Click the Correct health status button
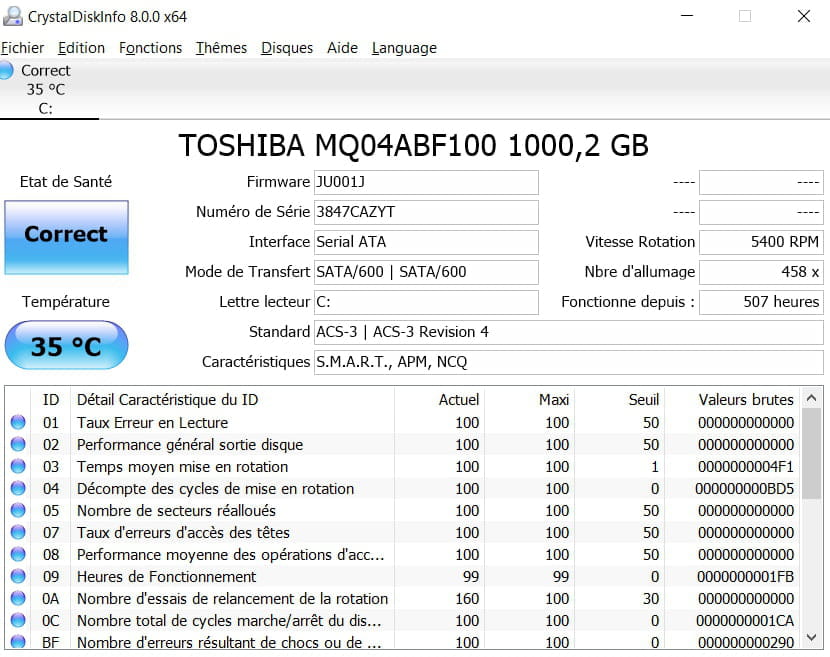The image size is (830, 657). [67, 237]
